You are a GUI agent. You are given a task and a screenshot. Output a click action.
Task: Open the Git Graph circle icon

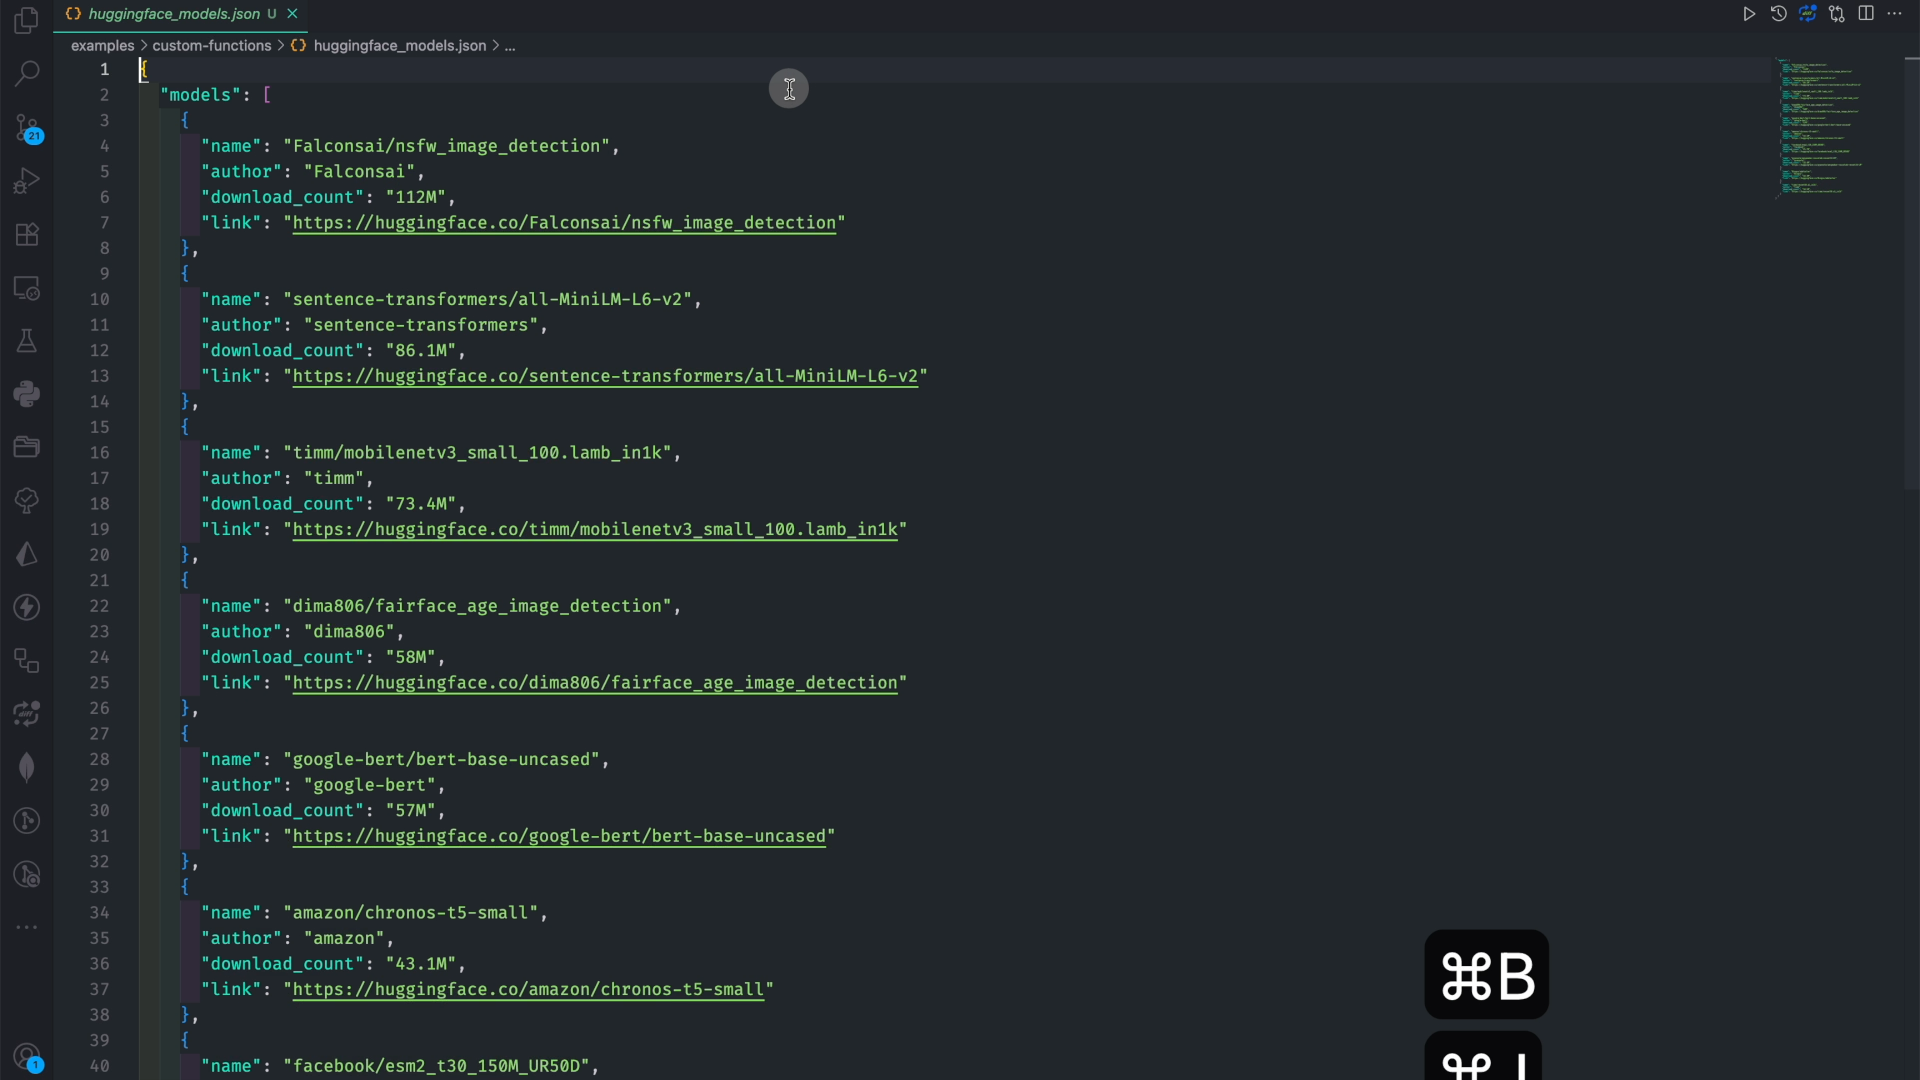click(x=27, y=821)
